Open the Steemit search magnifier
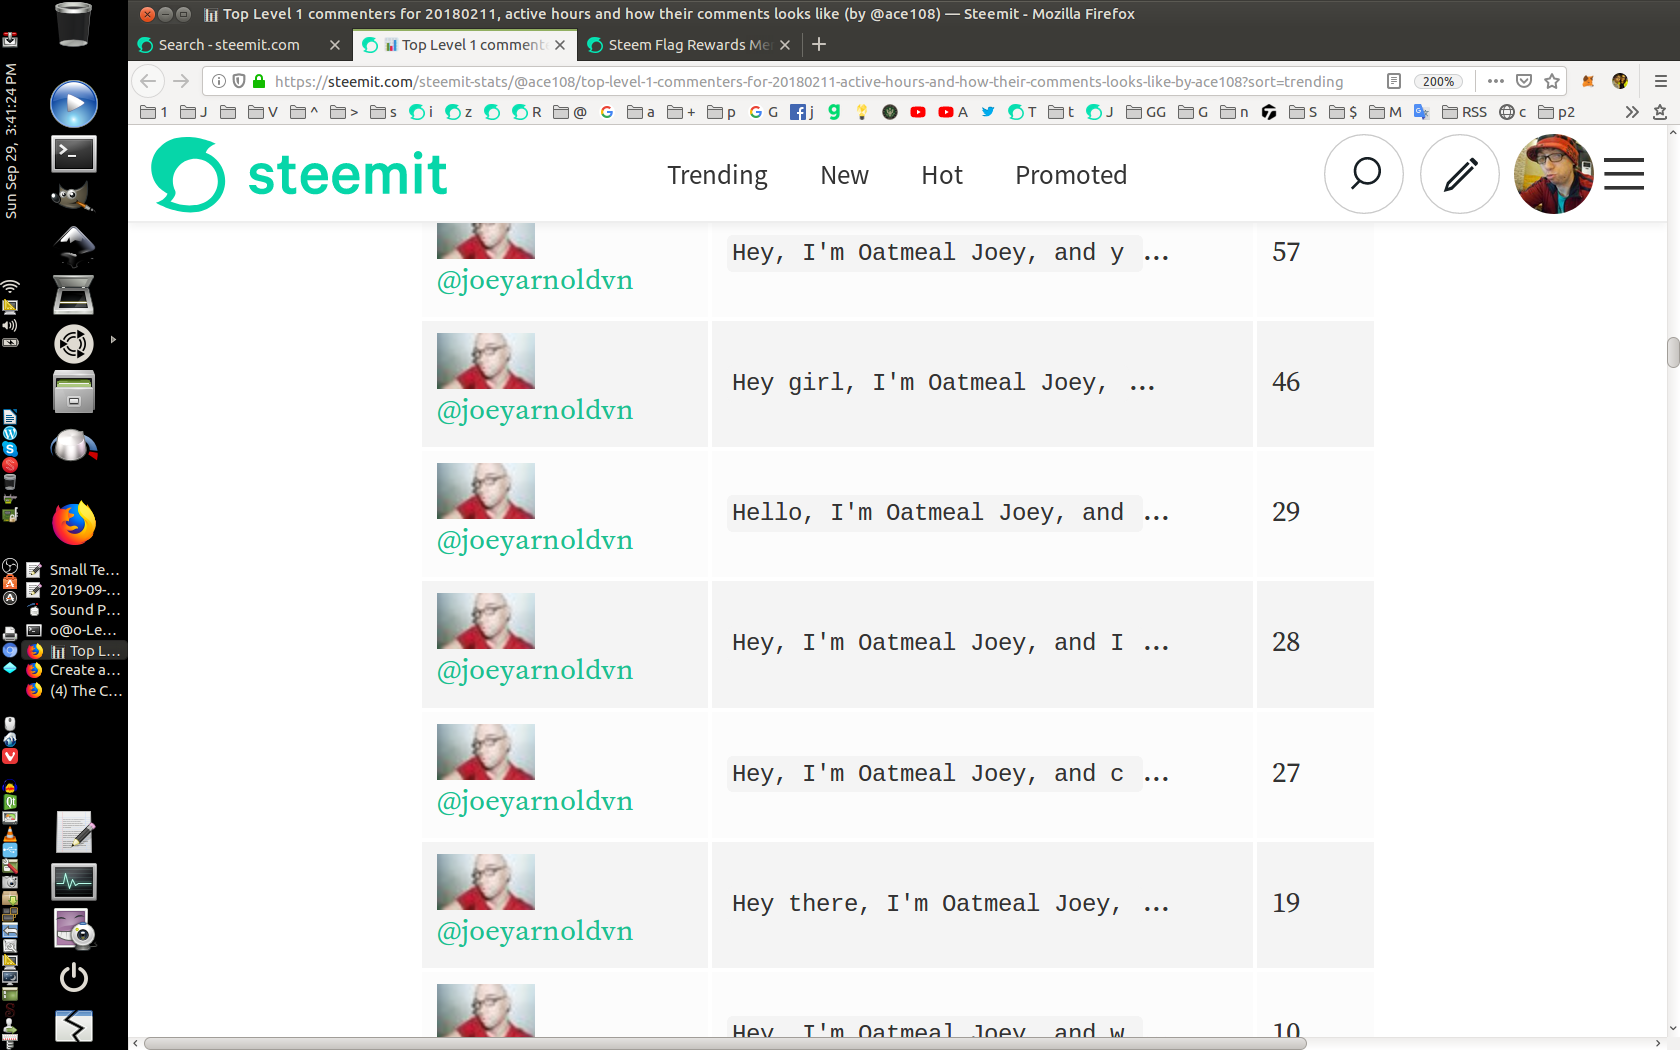 (1364, 174)
